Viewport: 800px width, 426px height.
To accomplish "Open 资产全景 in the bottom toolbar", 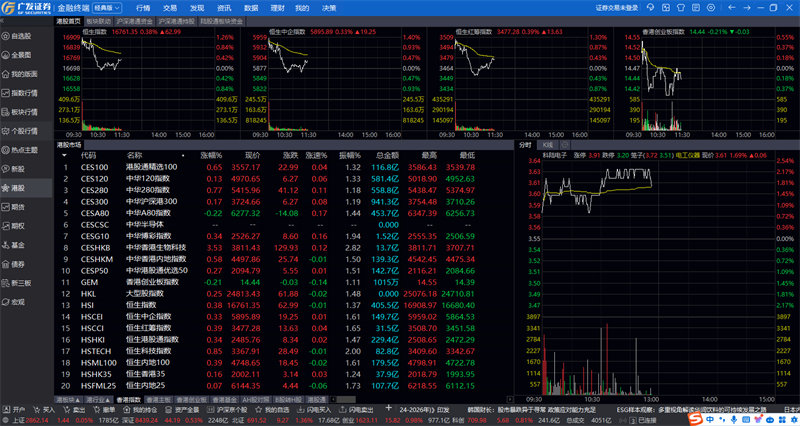I will [x=182, y=410].
